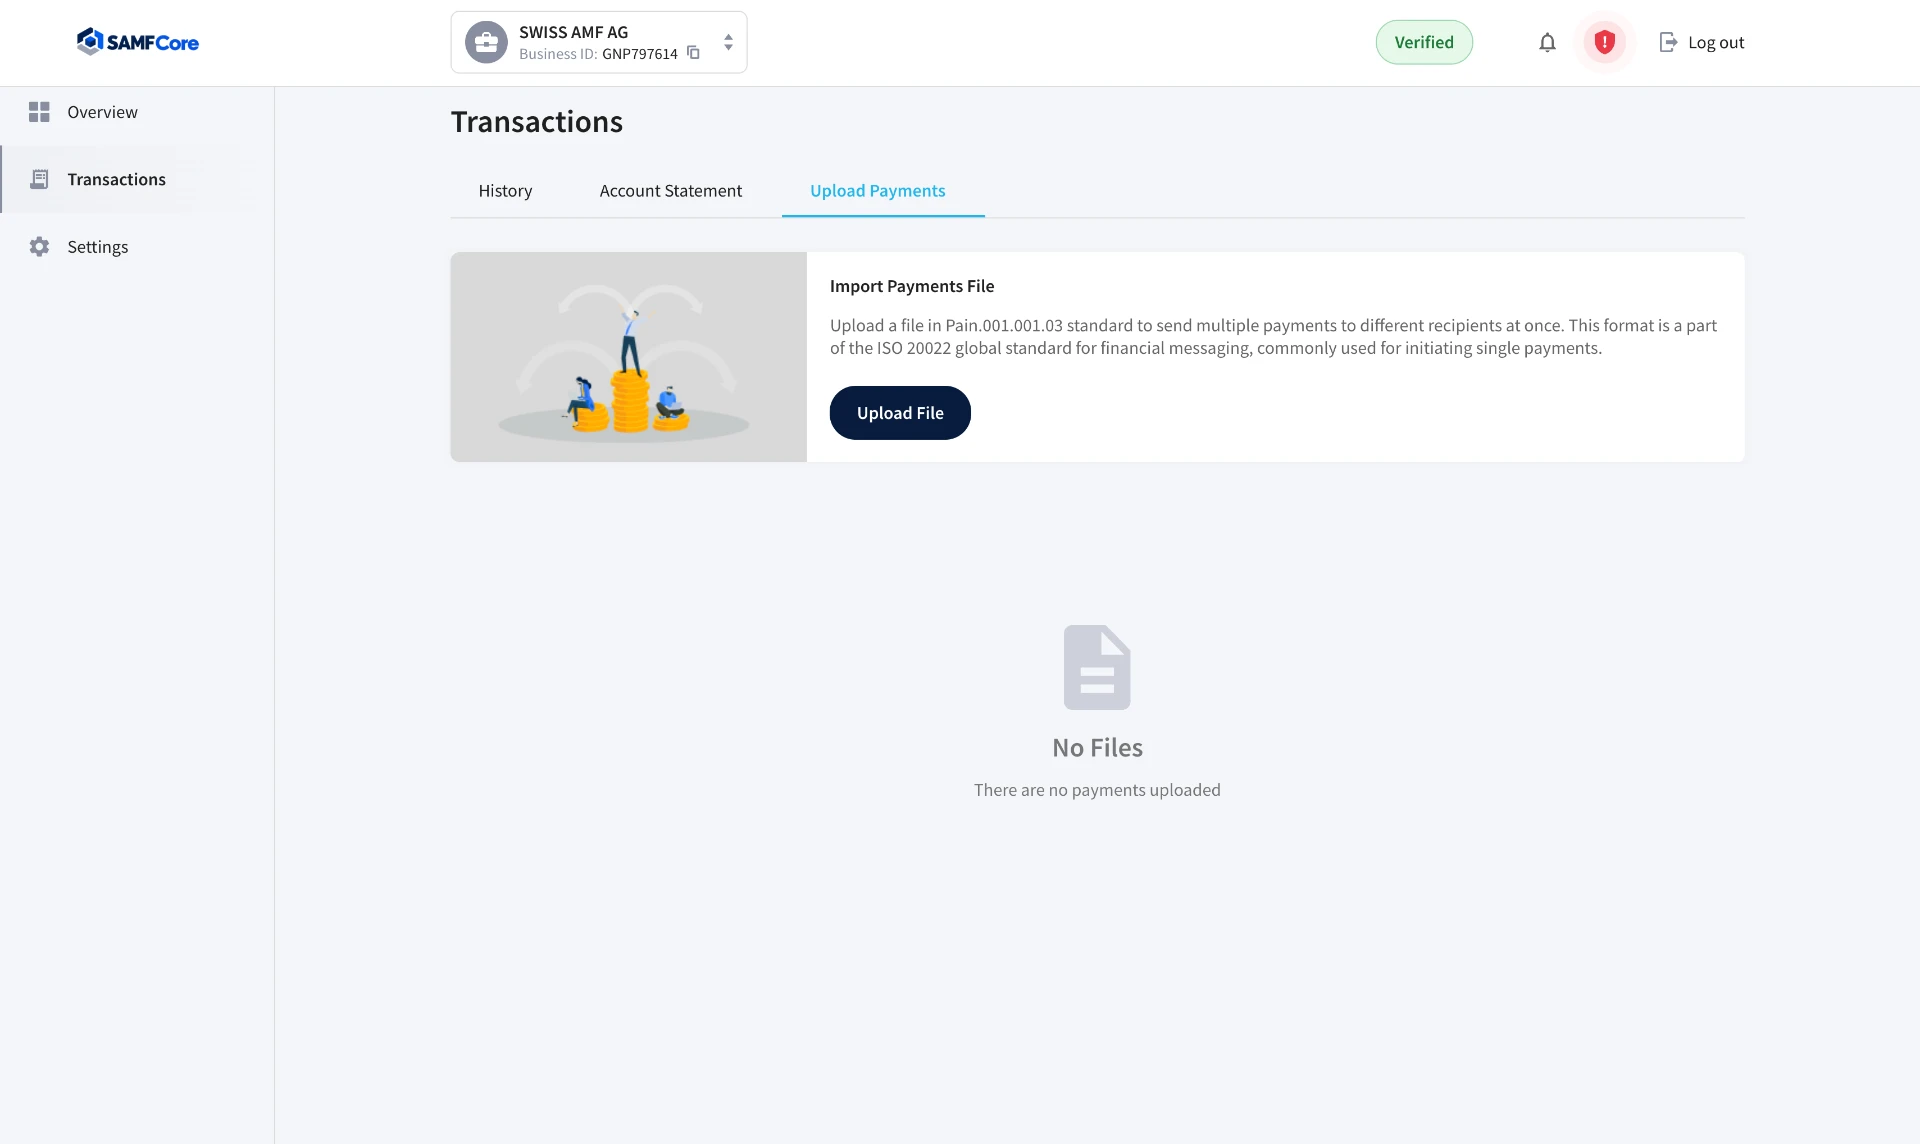Expand the SWISS AMF AG business selector

pos(728,42)
